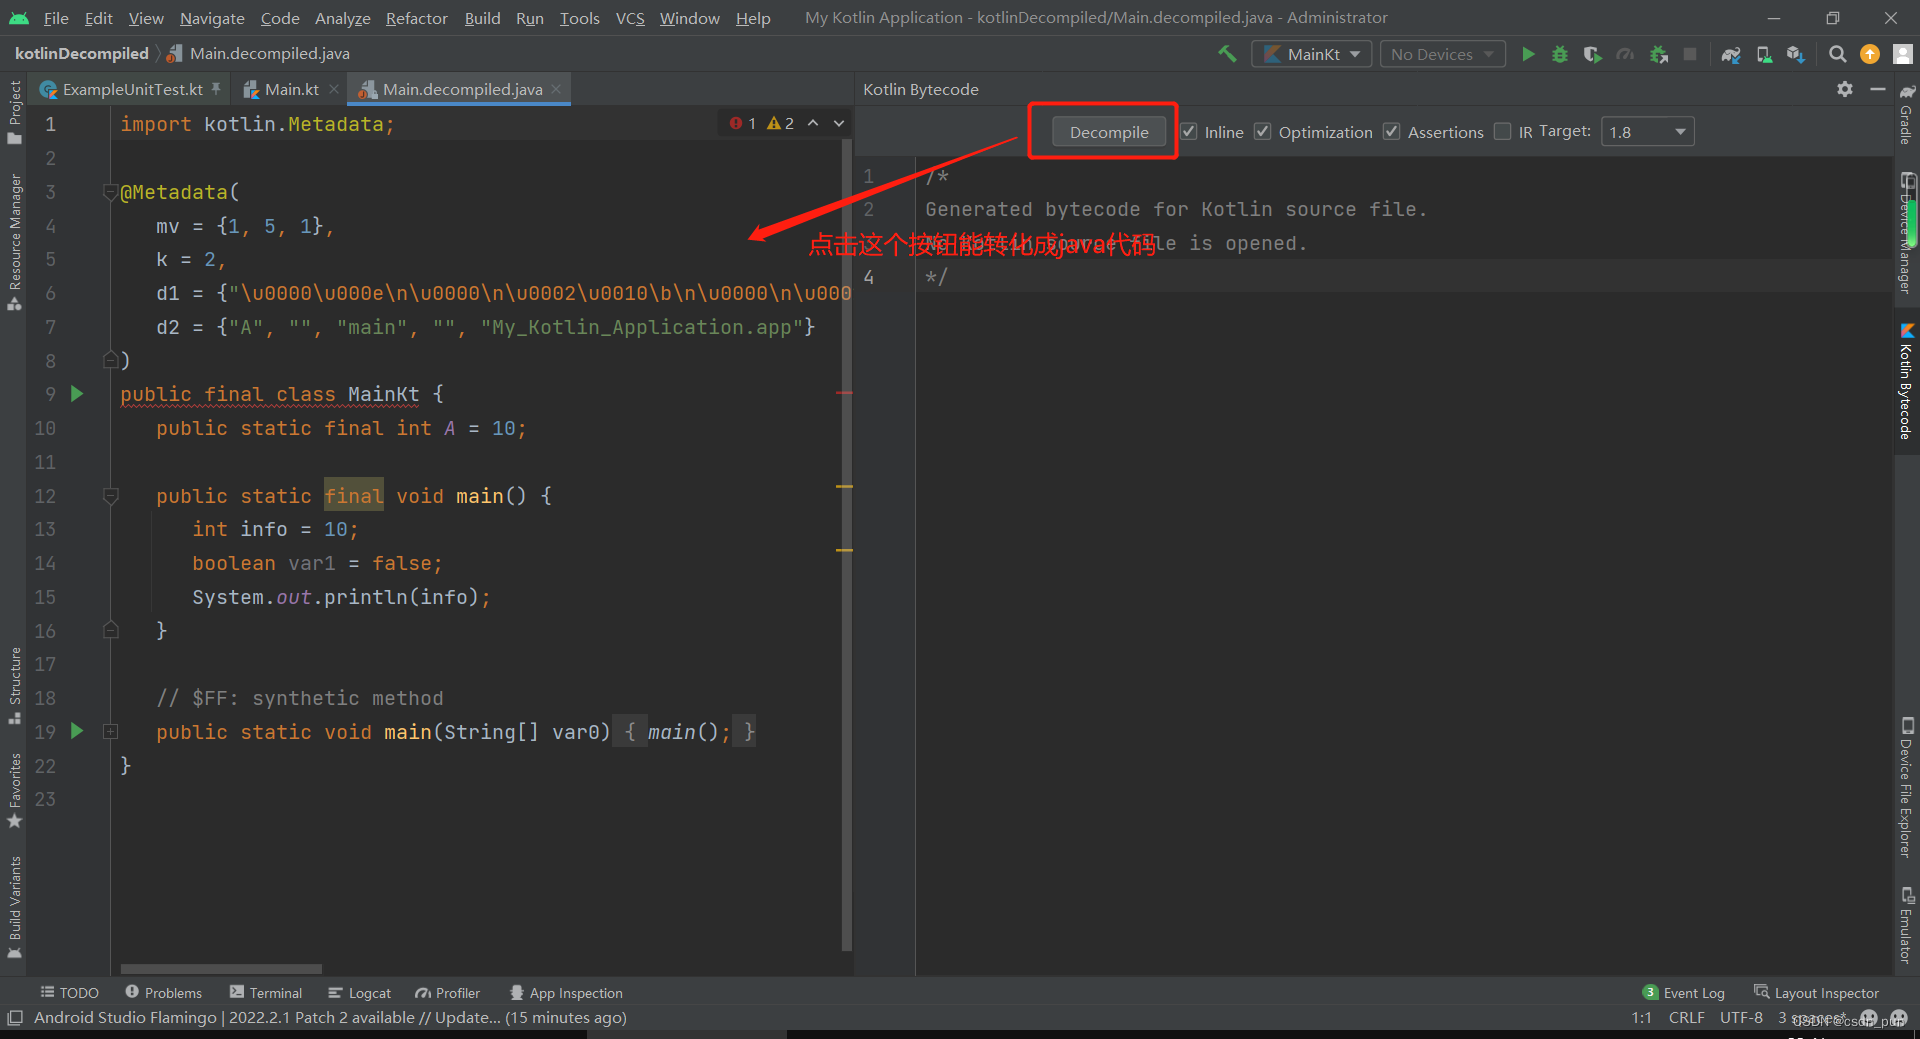Expand the folded main(String[] var0) method

(x=111, y=731)
